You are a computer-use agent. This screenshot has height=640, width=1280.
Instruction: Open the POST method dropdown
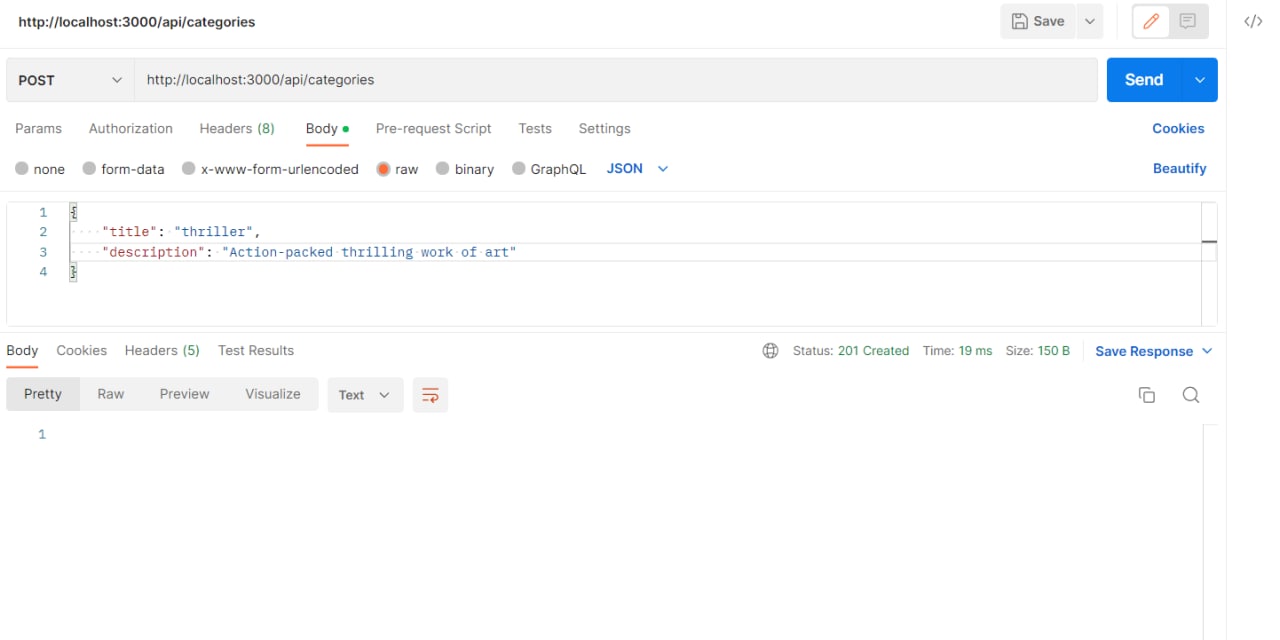click(x=70, y=80)
